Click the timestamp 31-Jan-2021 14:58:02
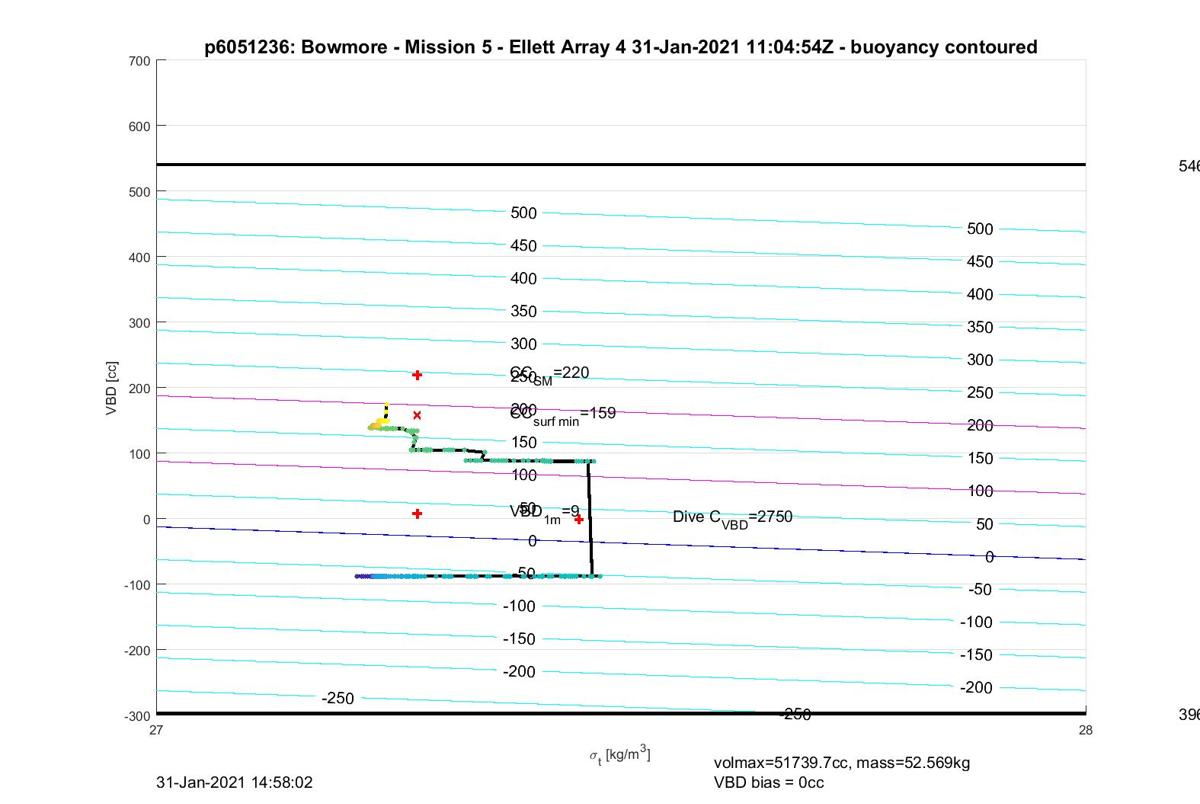 click(235, 782)
